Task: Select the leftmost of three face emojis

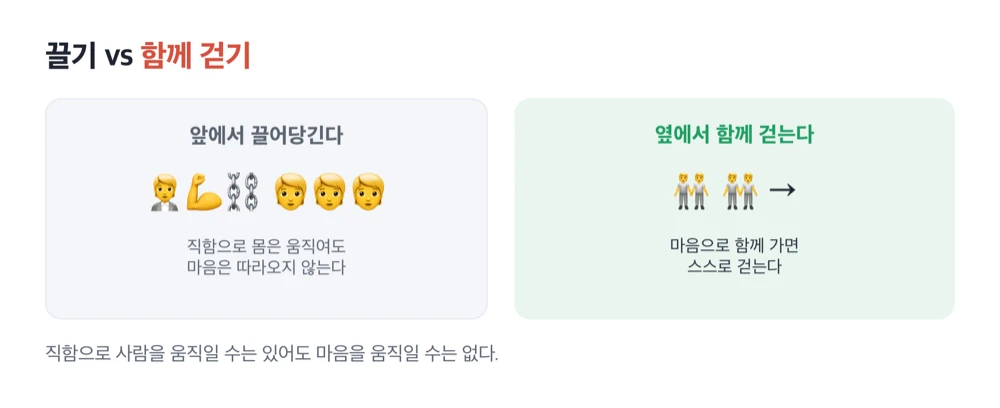Action: 291,193
